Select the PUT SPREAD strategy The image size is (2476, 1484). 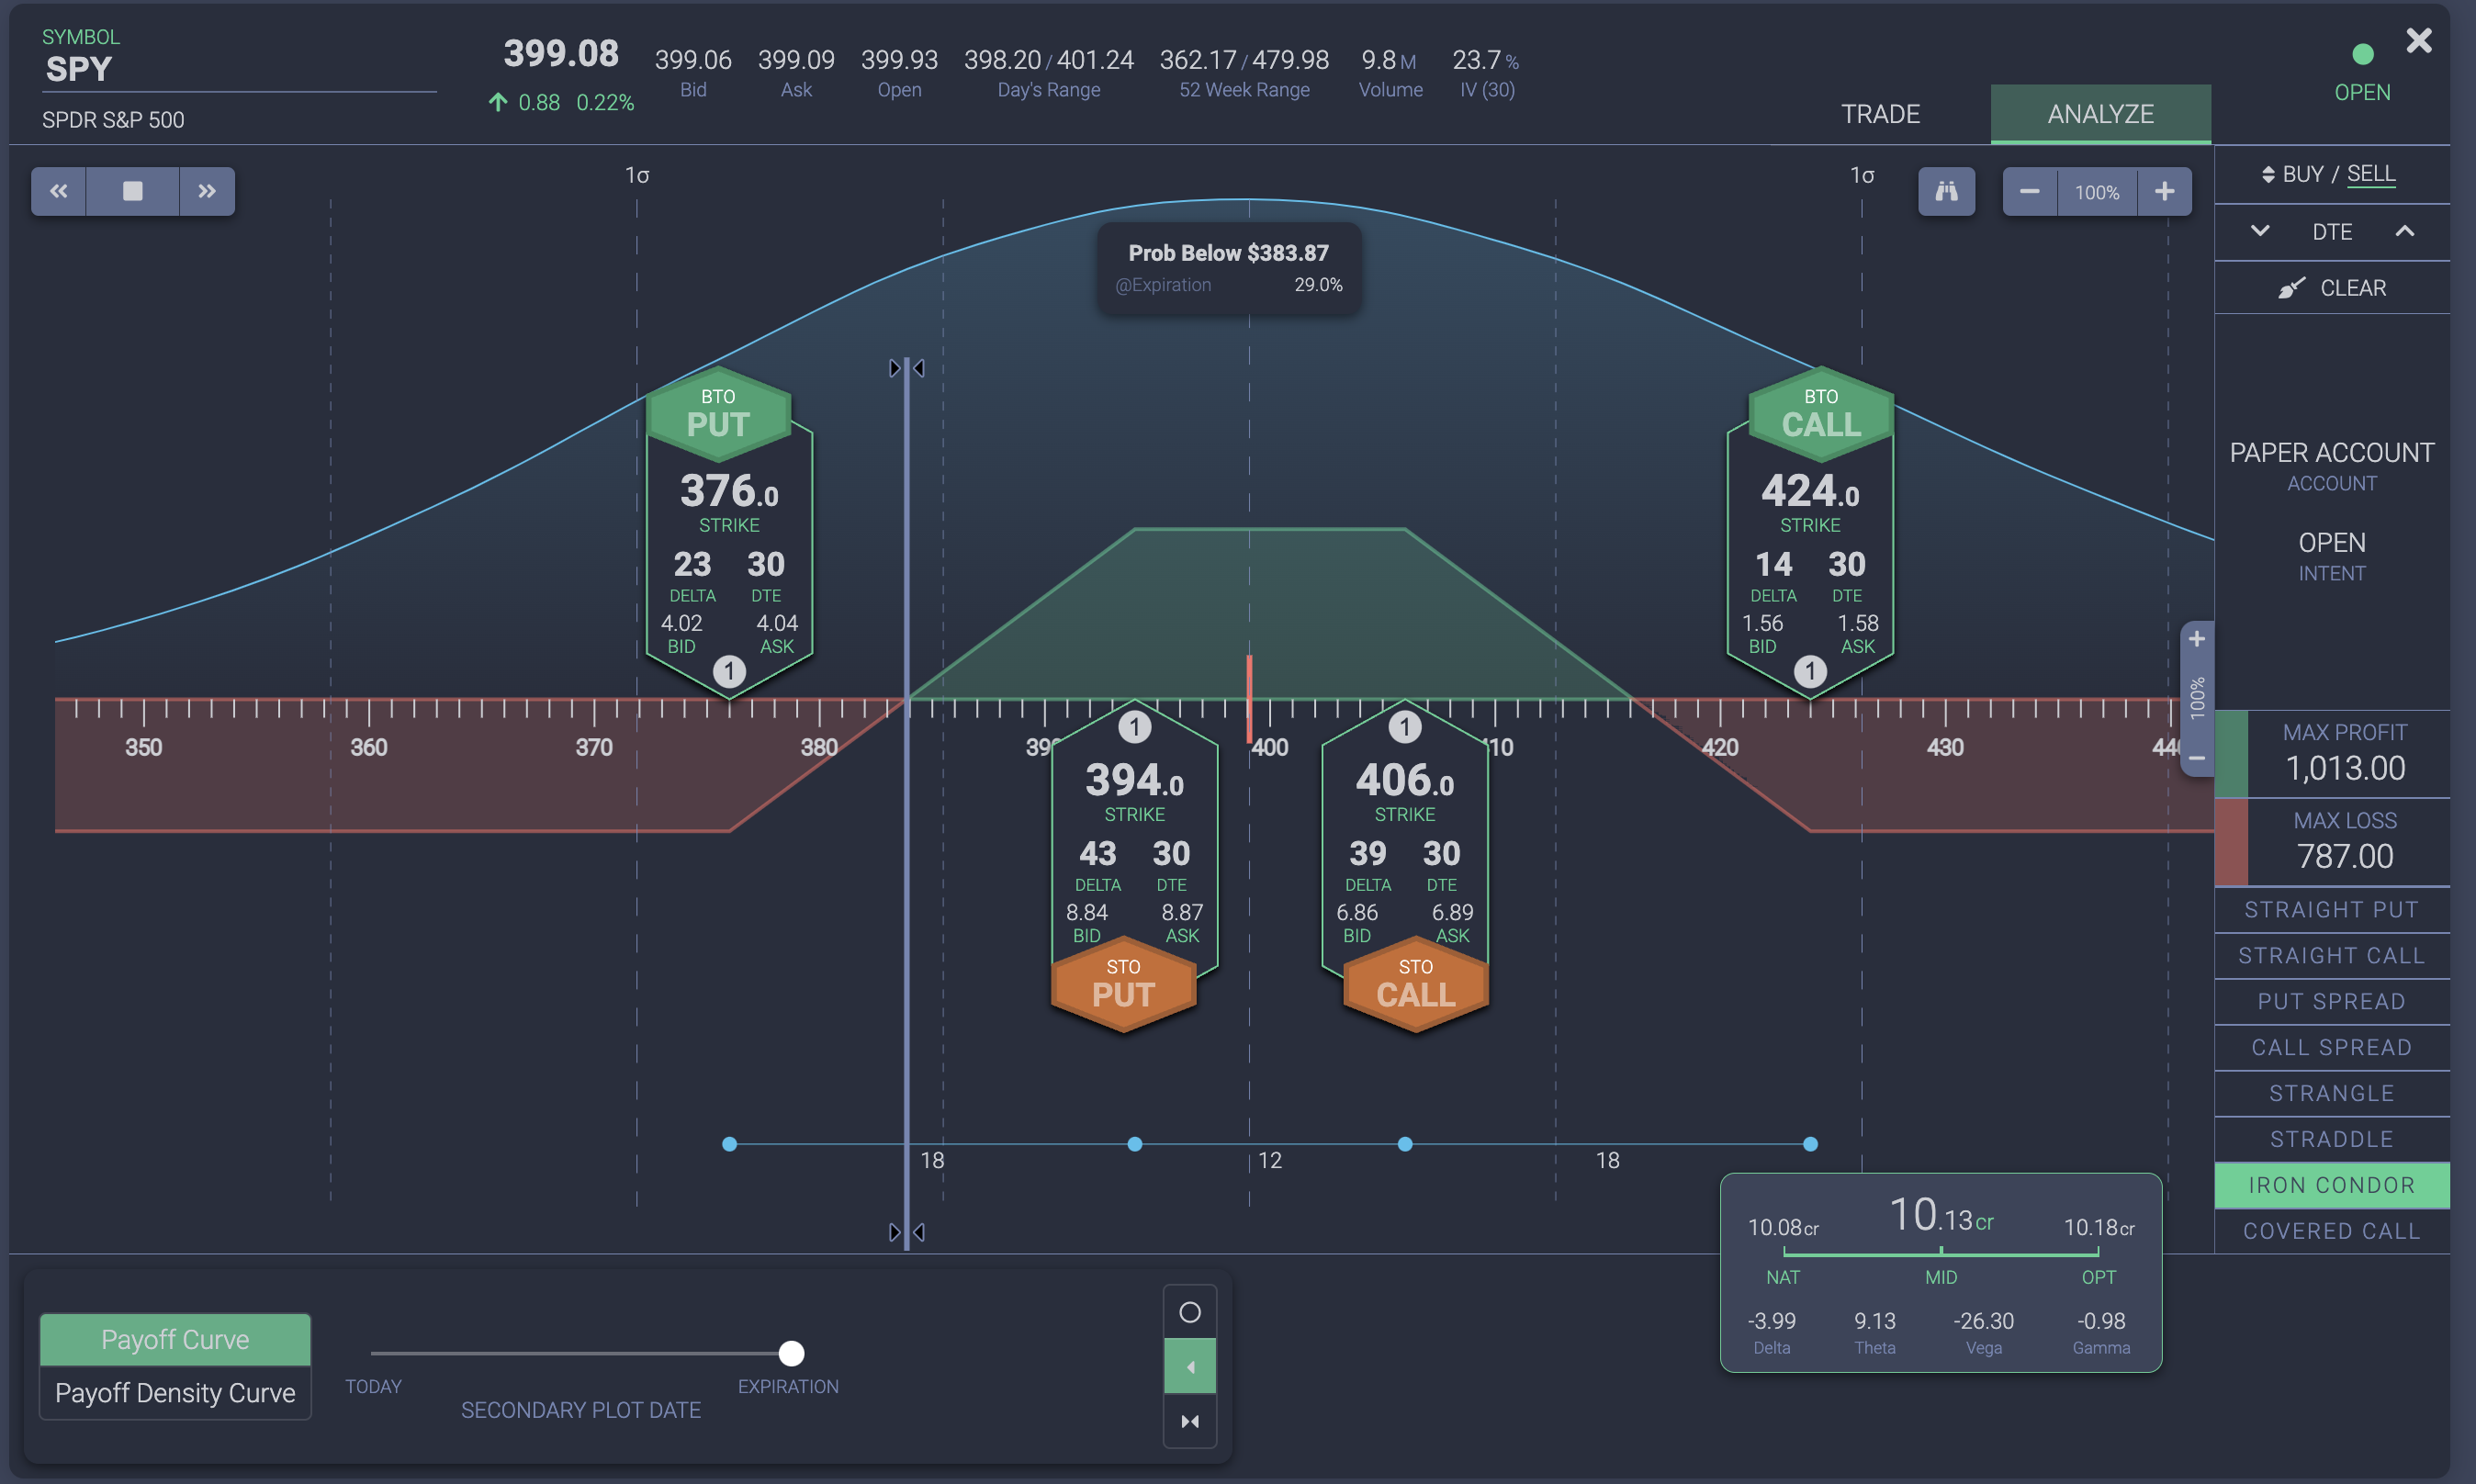pos(2332,1001)
